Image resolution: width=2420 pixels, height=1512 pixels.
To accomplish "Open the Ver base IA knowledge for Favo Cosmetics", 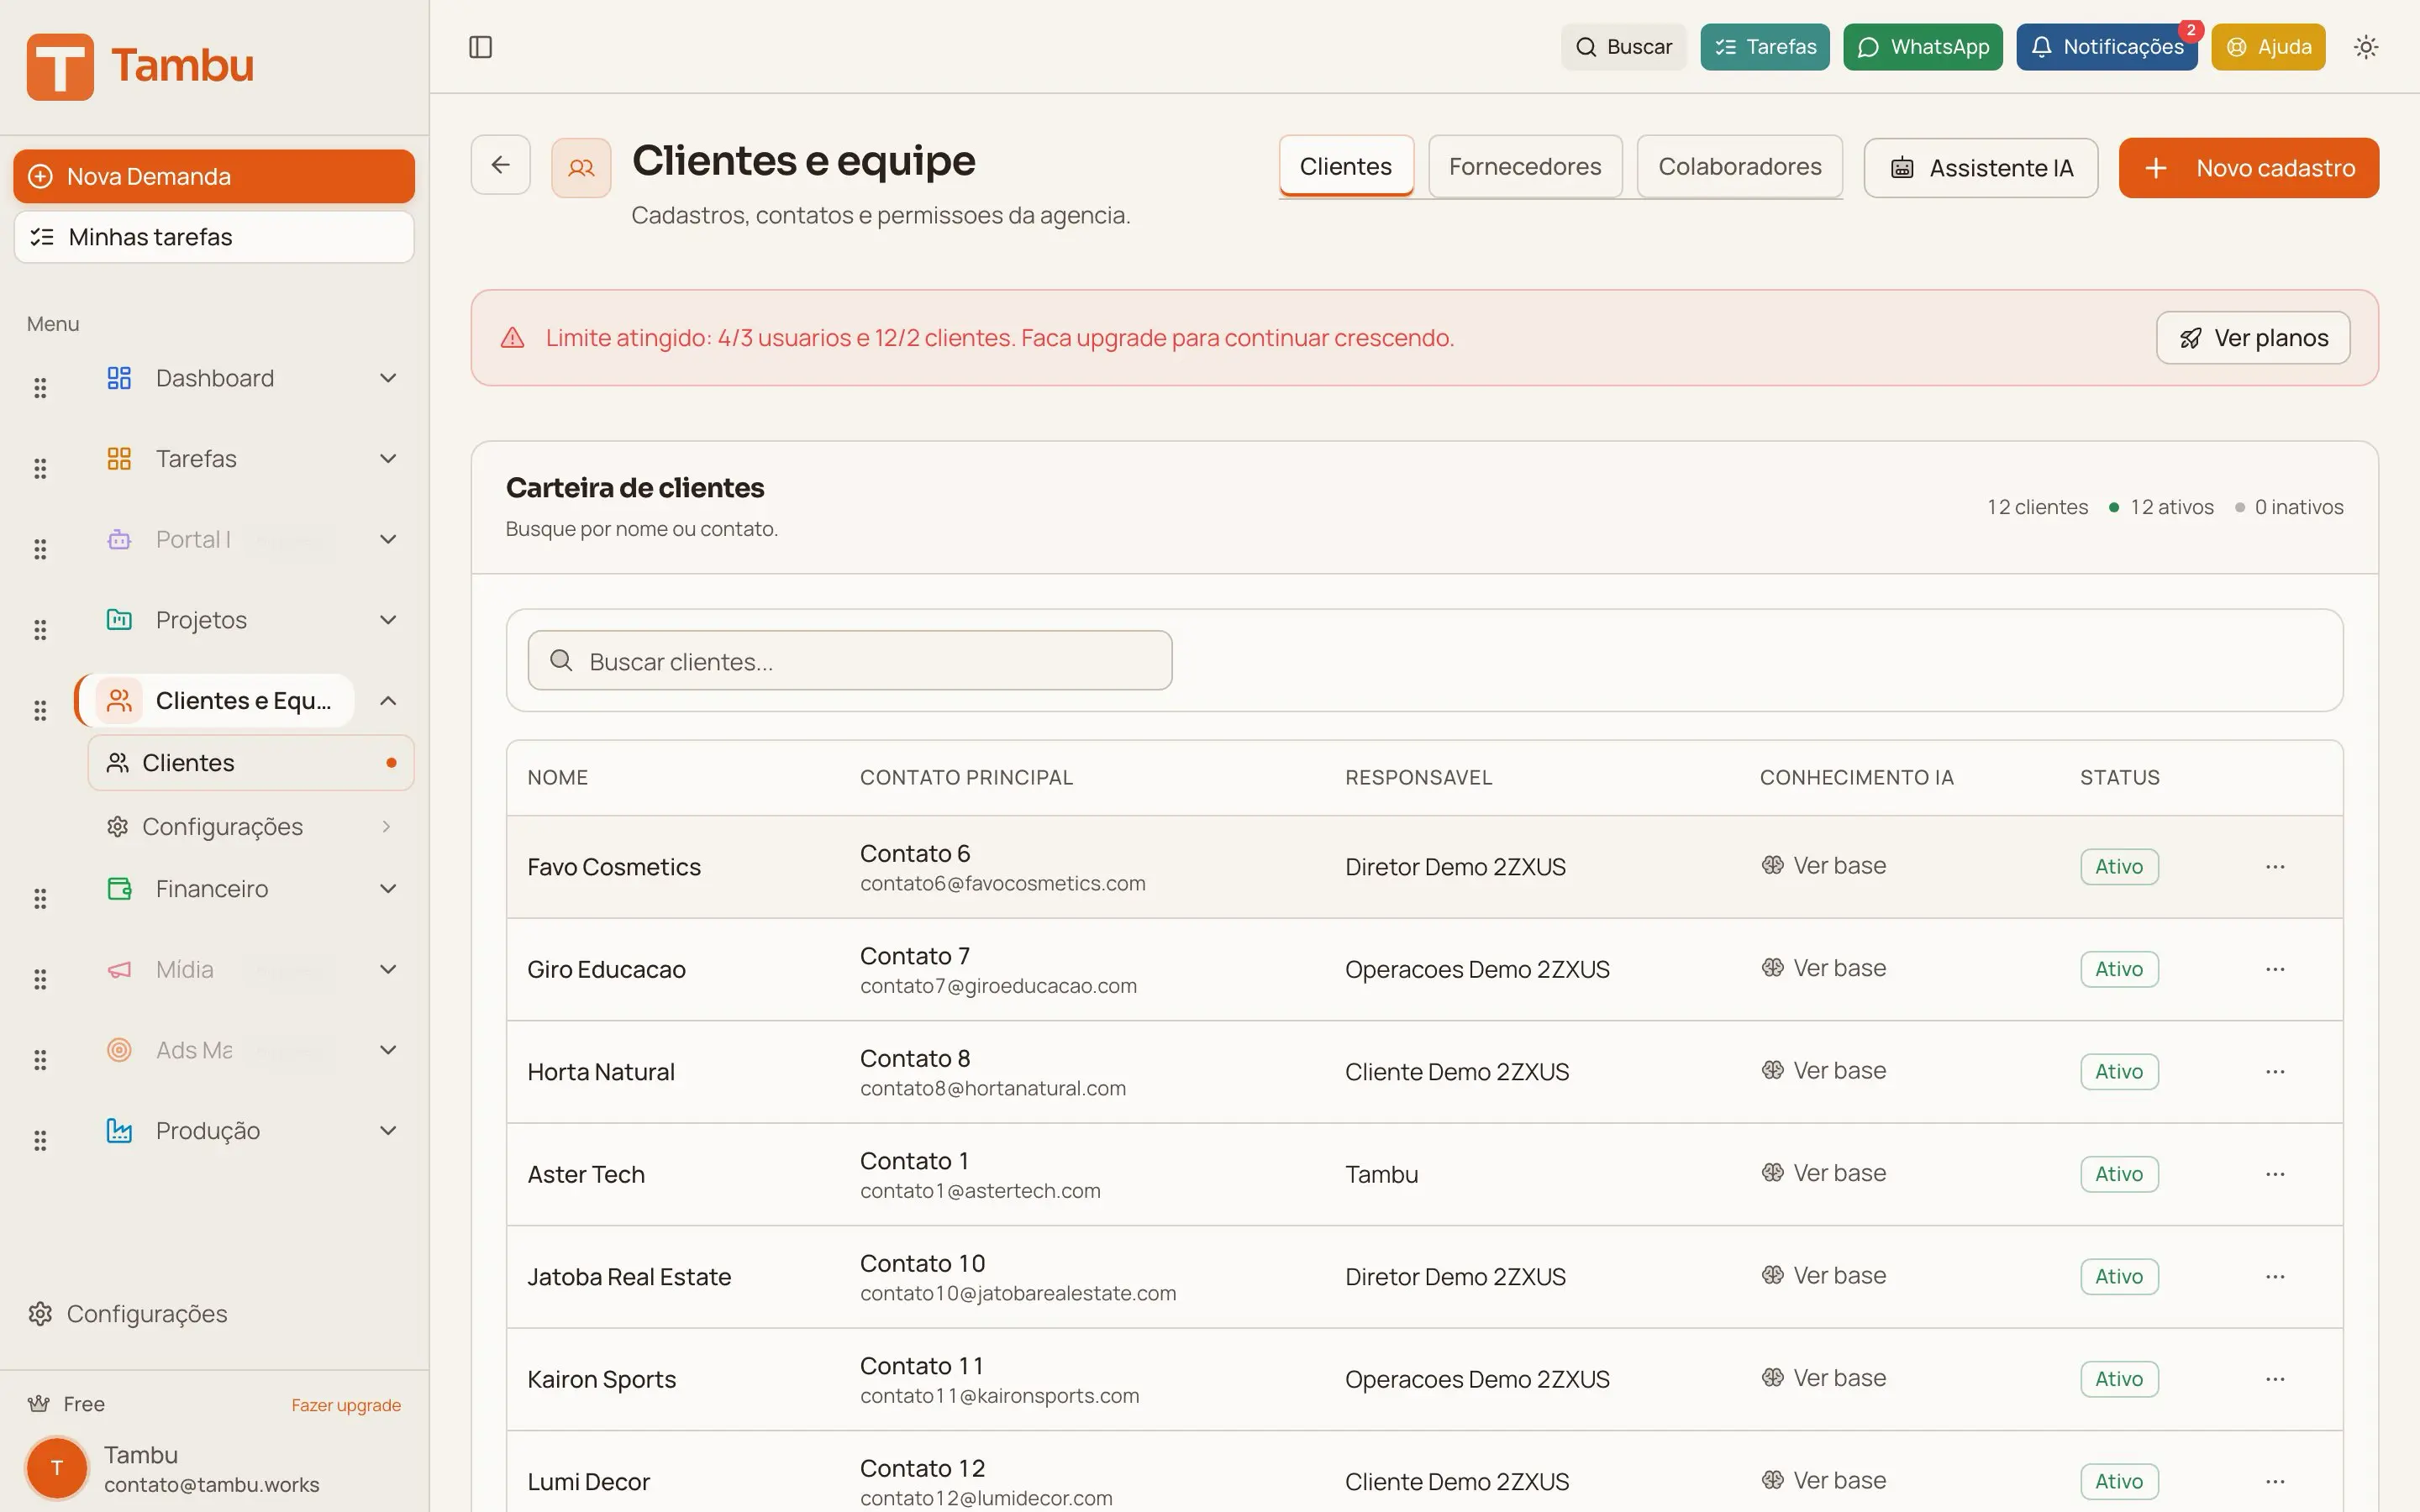I will (x=1823, y=866).
